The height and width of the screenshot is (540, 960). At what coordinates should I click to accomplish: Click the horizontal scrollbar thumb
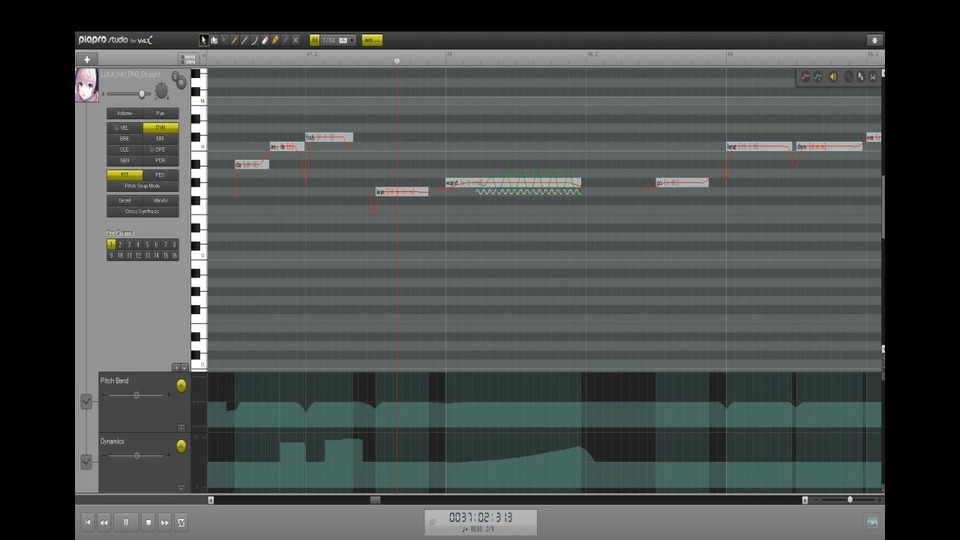[375, 500]
